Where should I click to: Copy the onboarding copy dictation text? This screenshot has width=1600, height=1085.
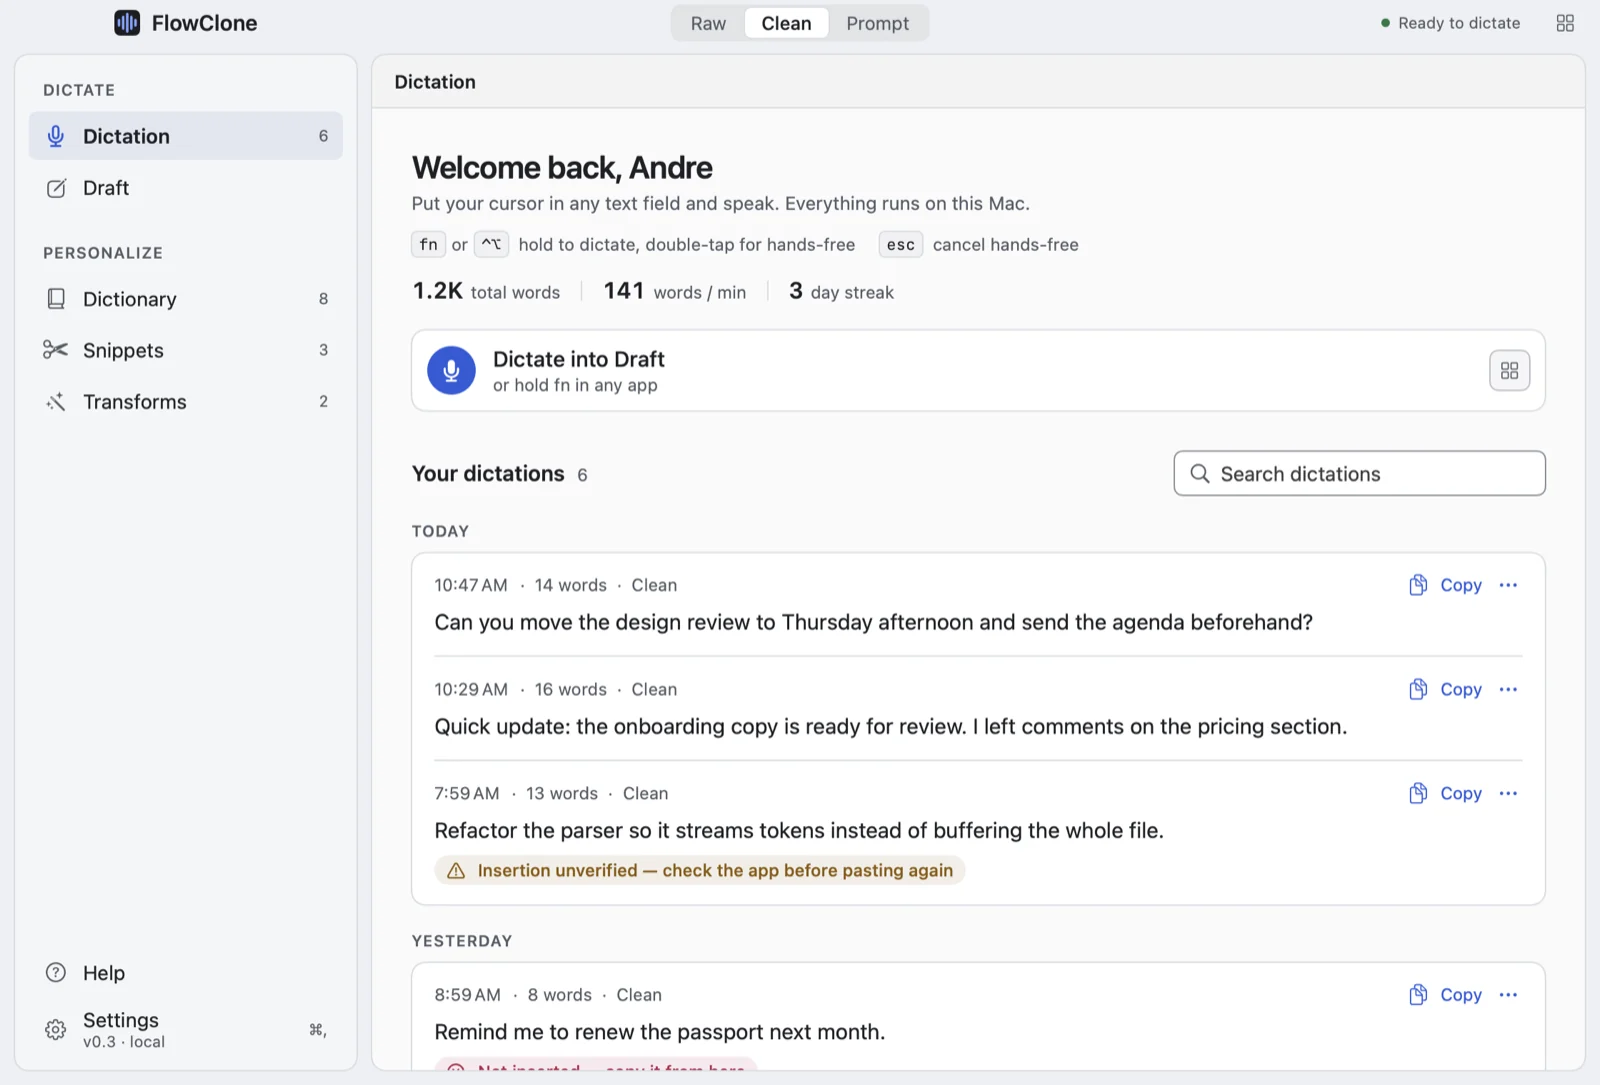(x=1445, y=689)
